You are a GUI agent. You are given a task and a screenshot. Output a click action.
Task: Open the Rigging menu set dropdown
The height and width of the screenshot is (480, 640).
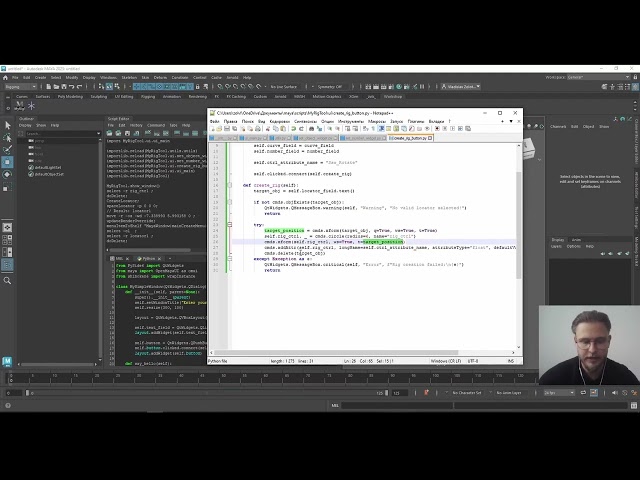tap(20, 87)
